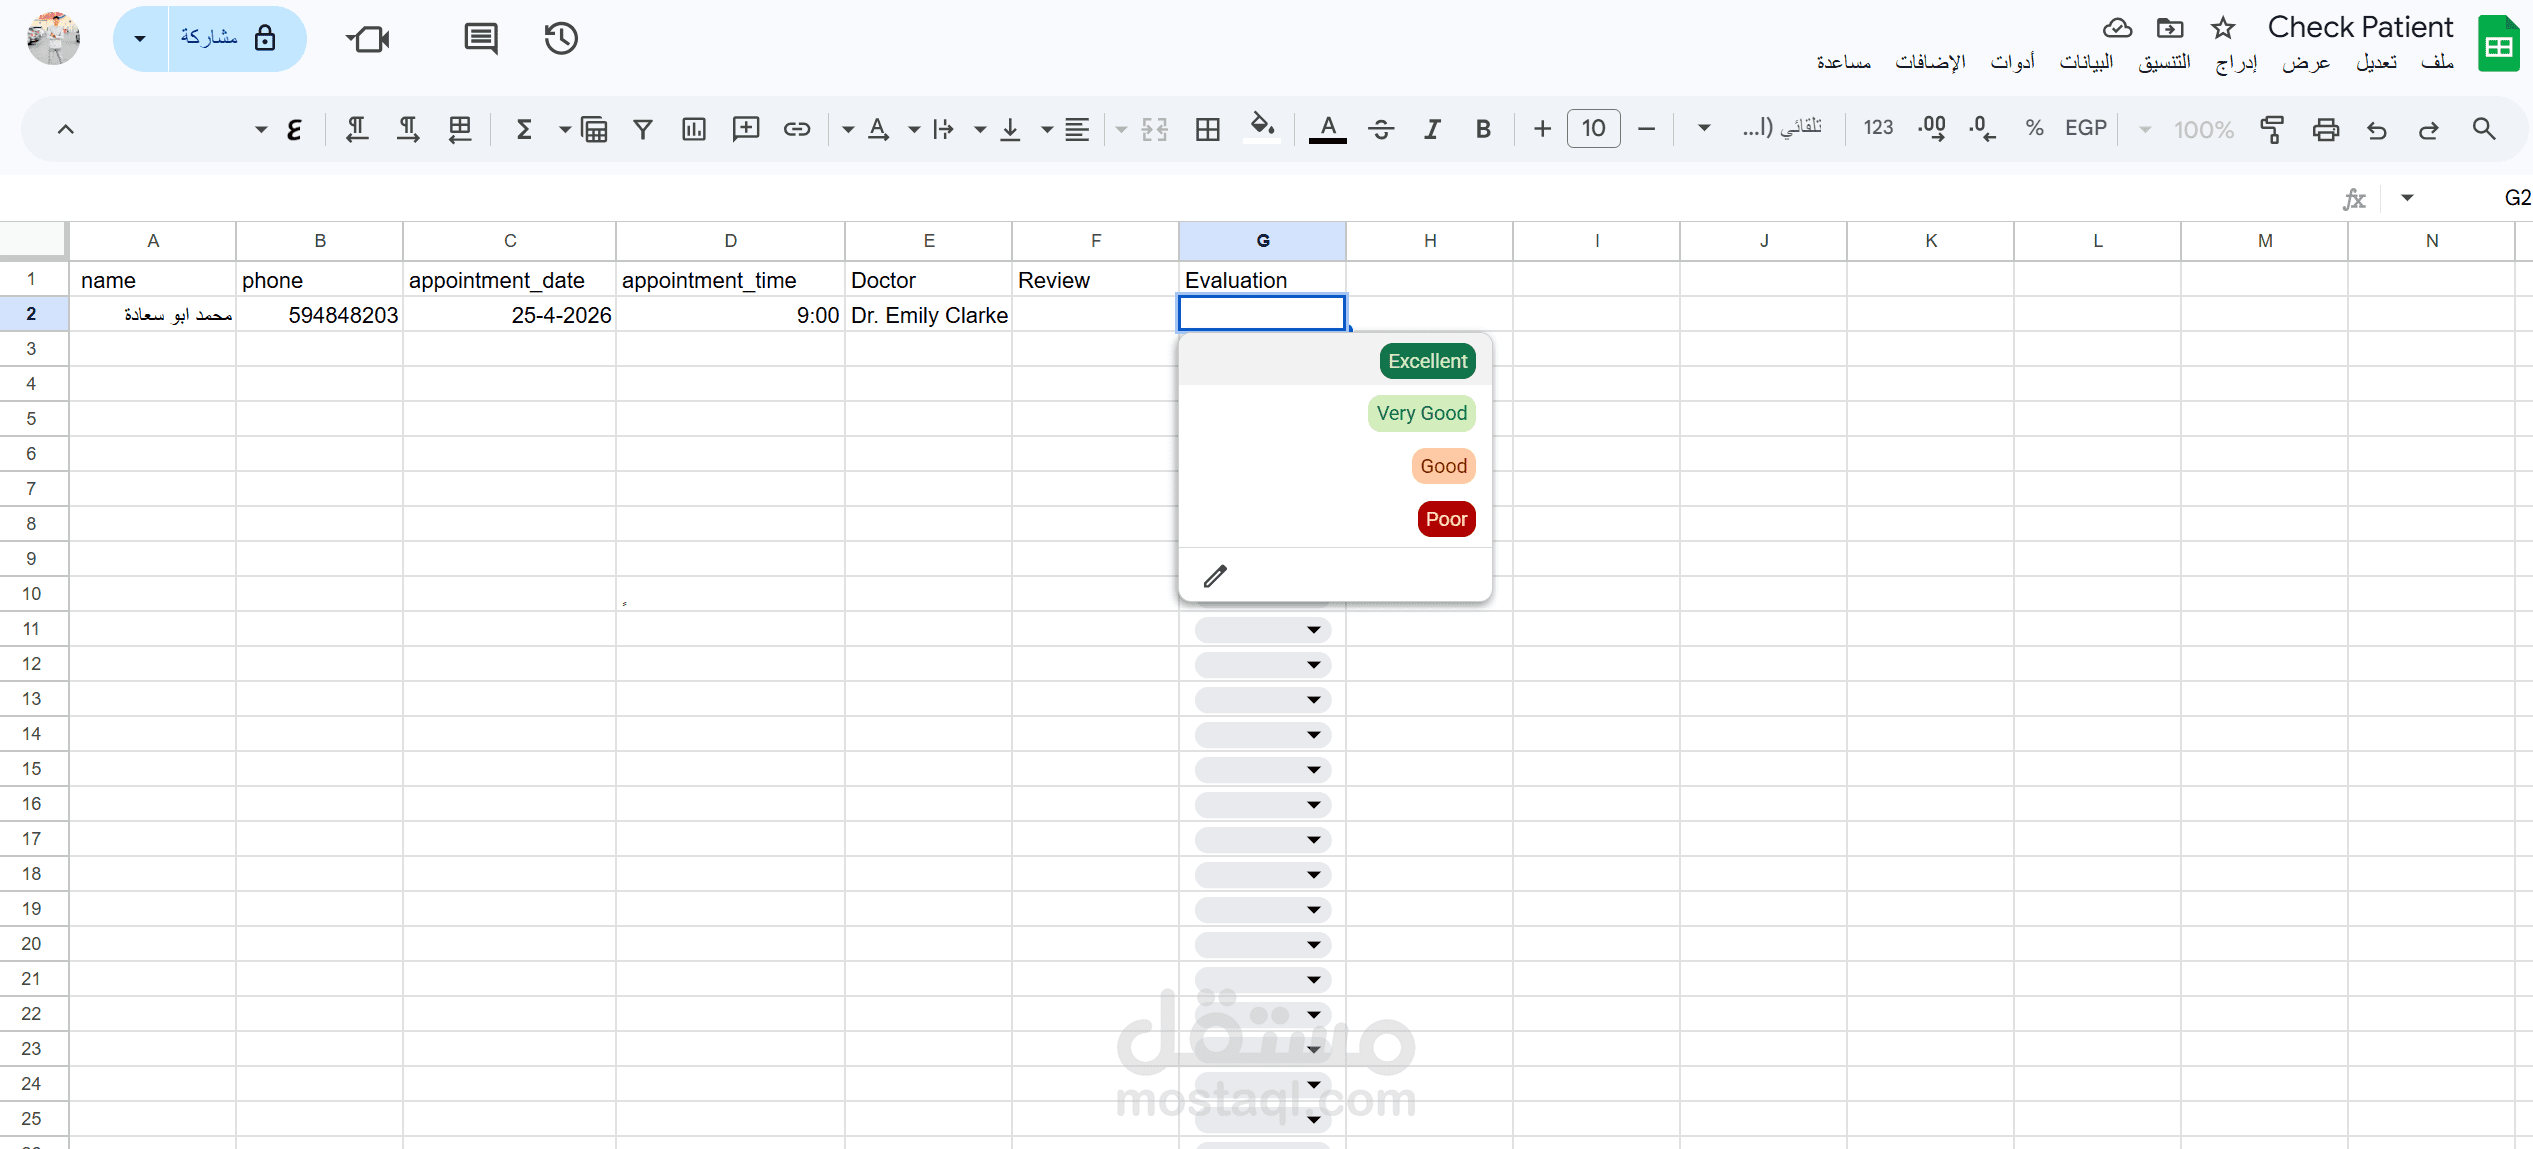Click the create filter funnel icon
2533x1149 pixels.
pos(643,129)
